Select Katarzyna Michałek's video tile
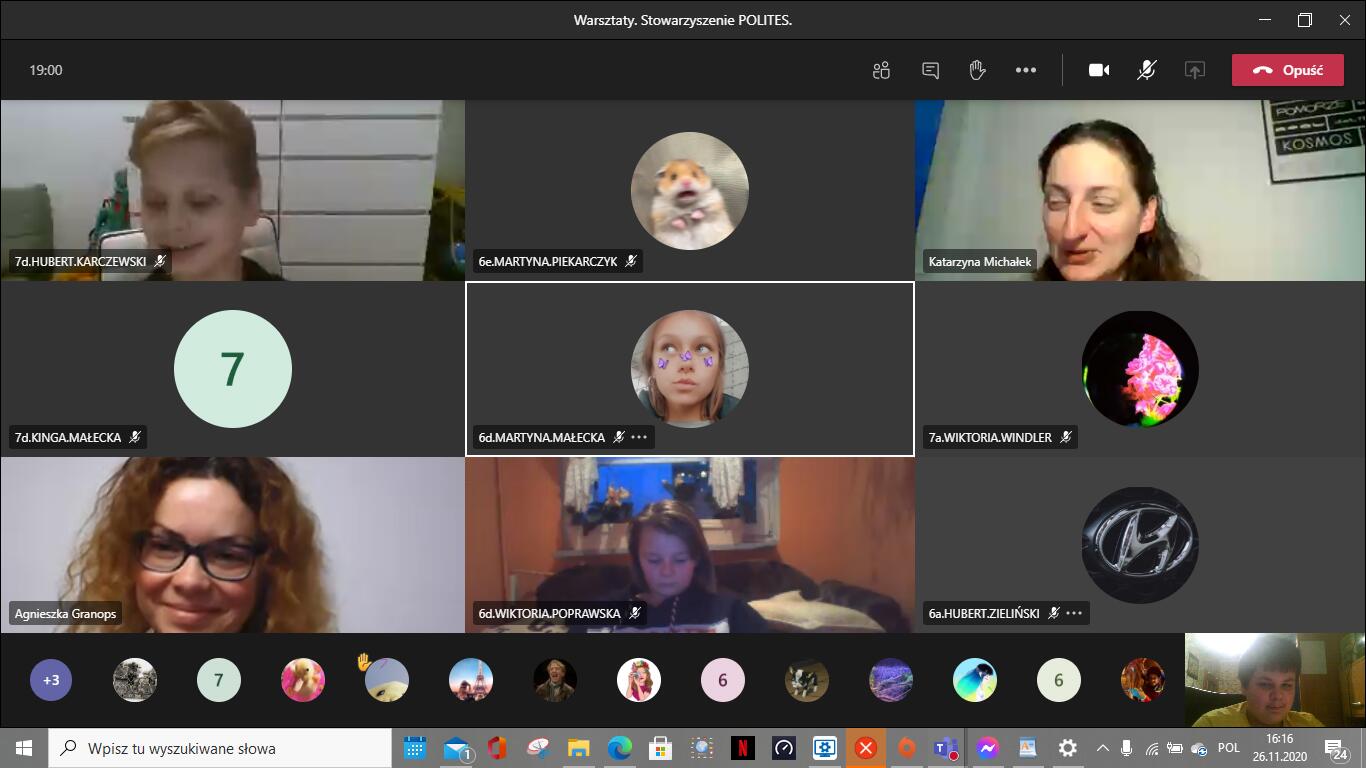This screenshot has width=1366, height=768. (x=1140, y=190)
